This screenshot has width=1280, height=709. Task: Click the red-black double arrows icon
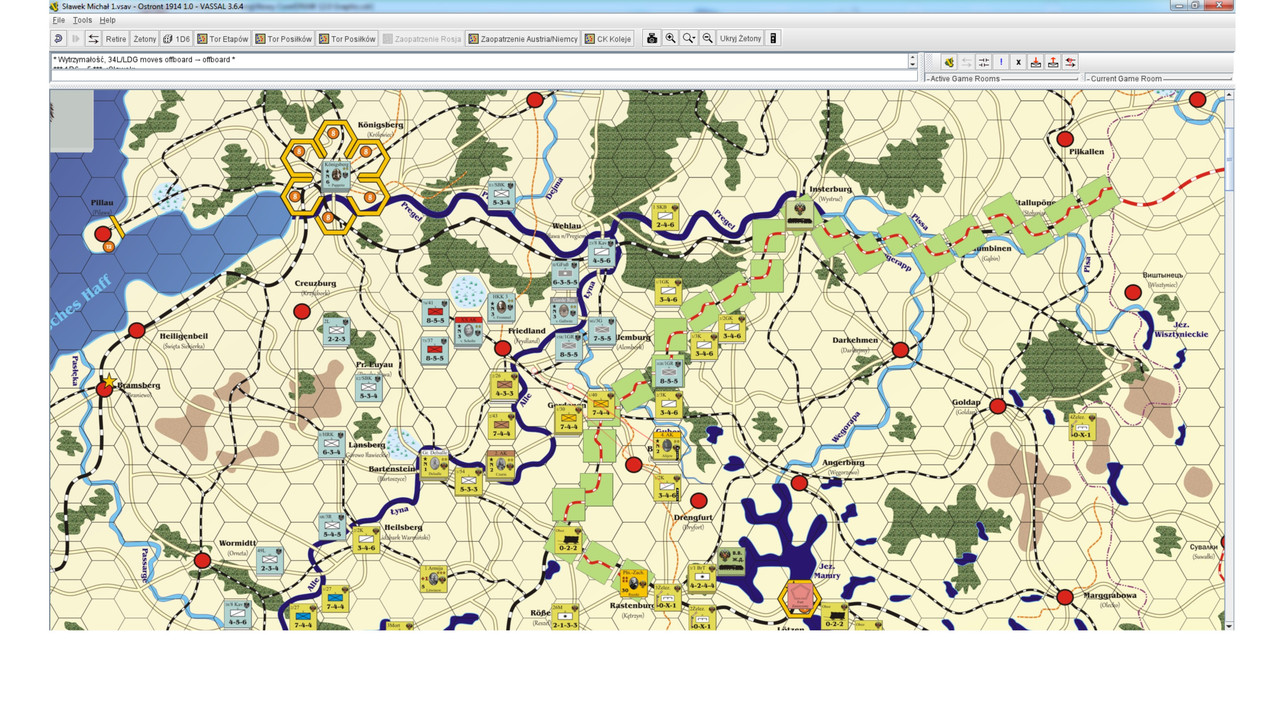click(1070, 62)
